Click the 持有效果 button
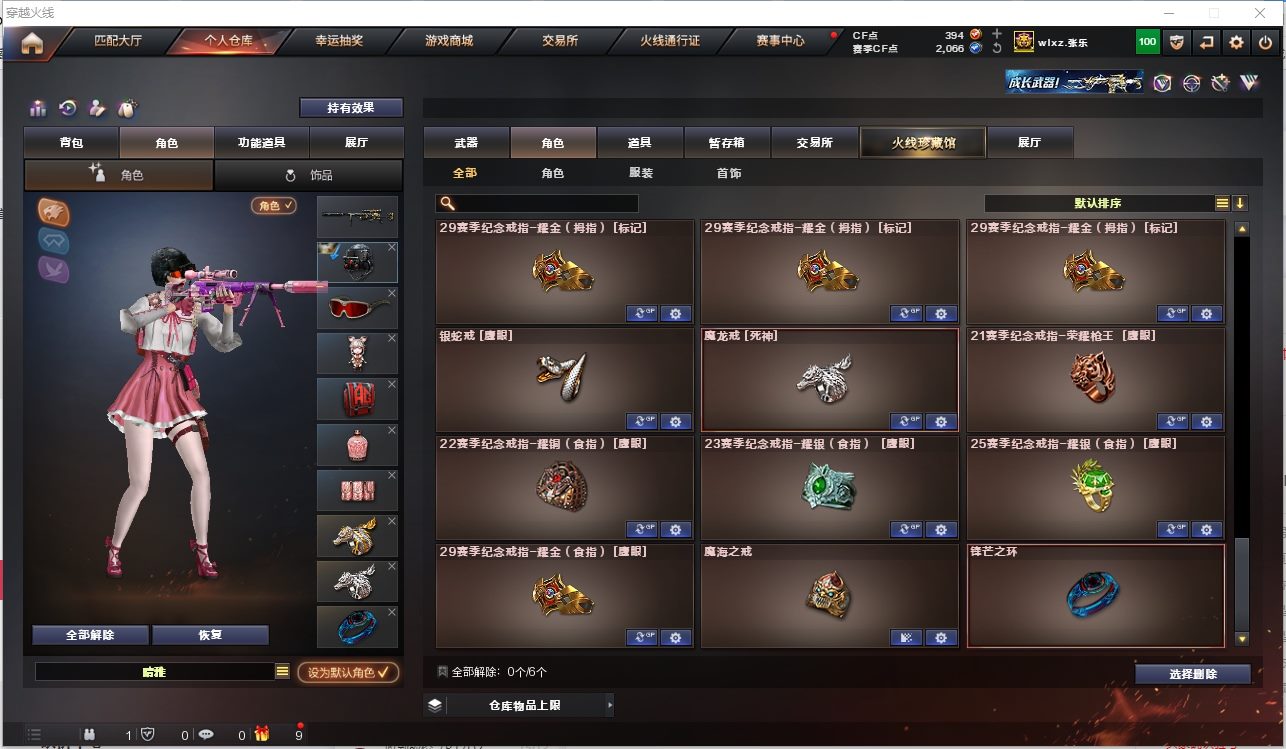This screenshot has width=1286, height=749. pyautogui.click(x=351, y=107)
